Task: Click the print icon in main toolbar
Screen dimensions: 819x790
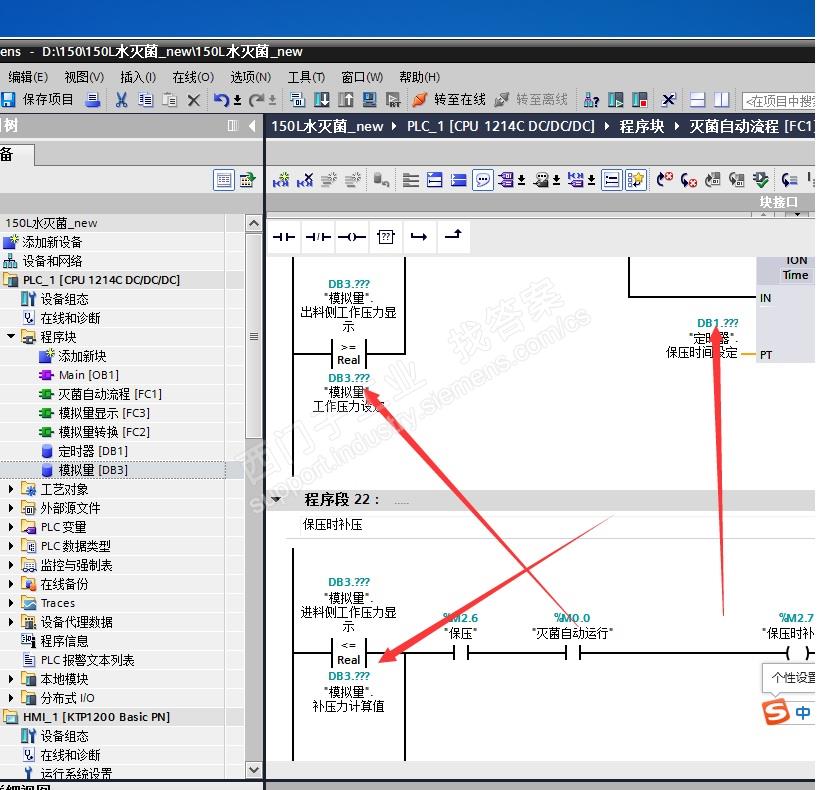Action: coord(93,99)
